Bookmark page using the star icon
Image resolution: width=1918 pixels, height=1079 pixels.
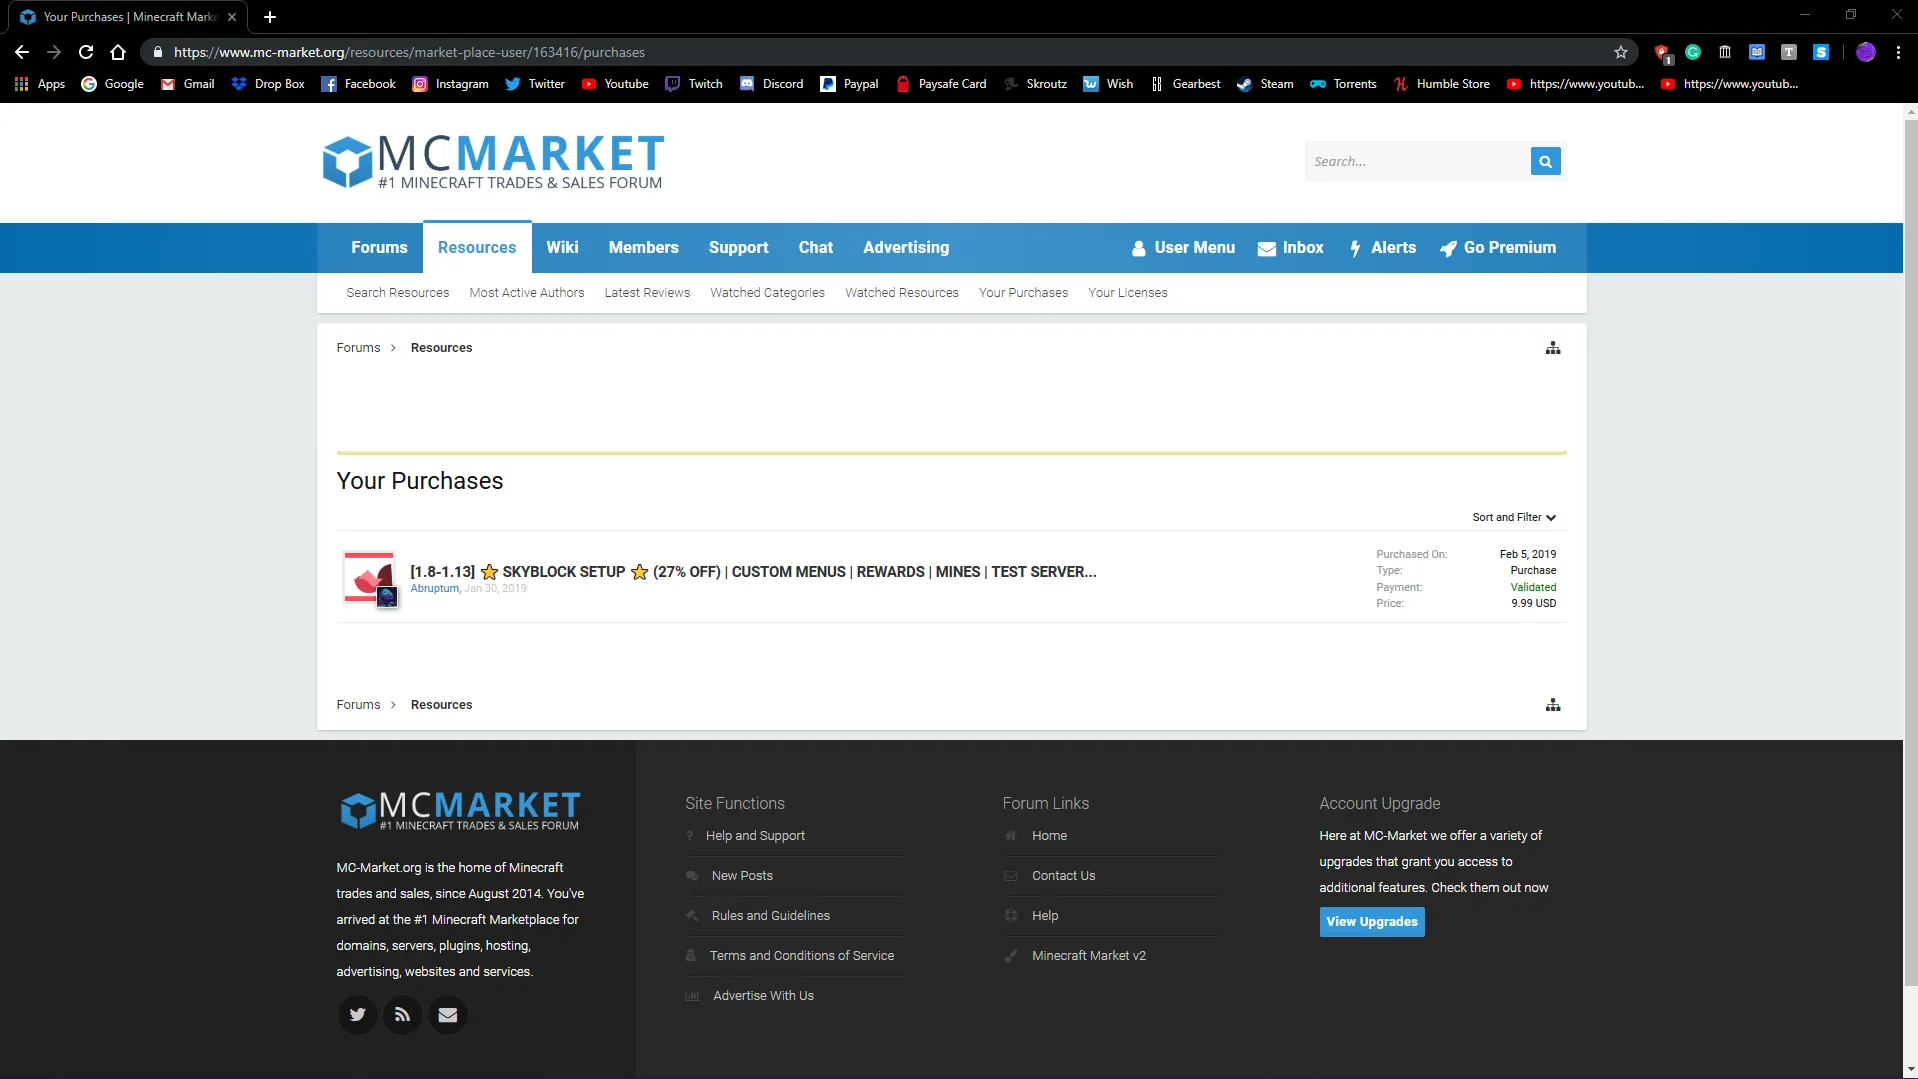pos(1620,52)
